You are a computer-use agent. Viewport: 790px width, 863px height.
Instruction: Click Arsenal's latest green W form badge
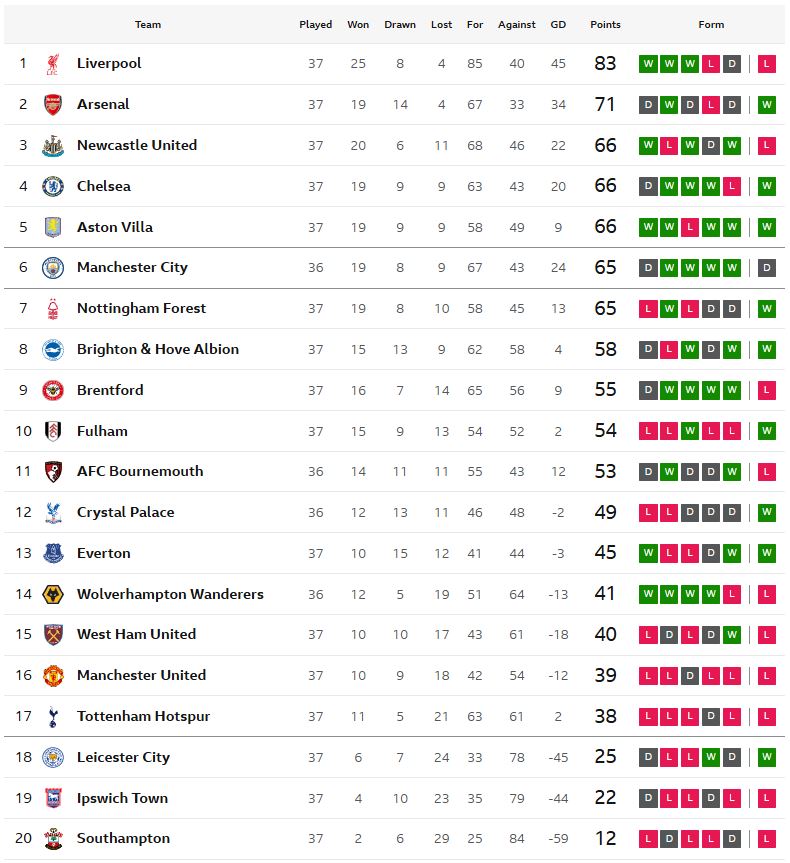(x=766, y=105)
